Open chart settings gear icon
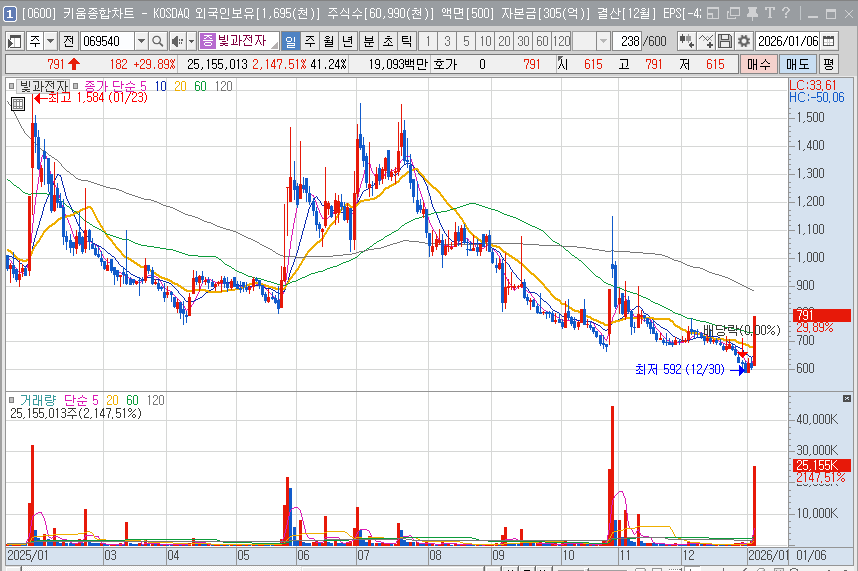Viewport: 858px width, 571px height. point(744,41)
